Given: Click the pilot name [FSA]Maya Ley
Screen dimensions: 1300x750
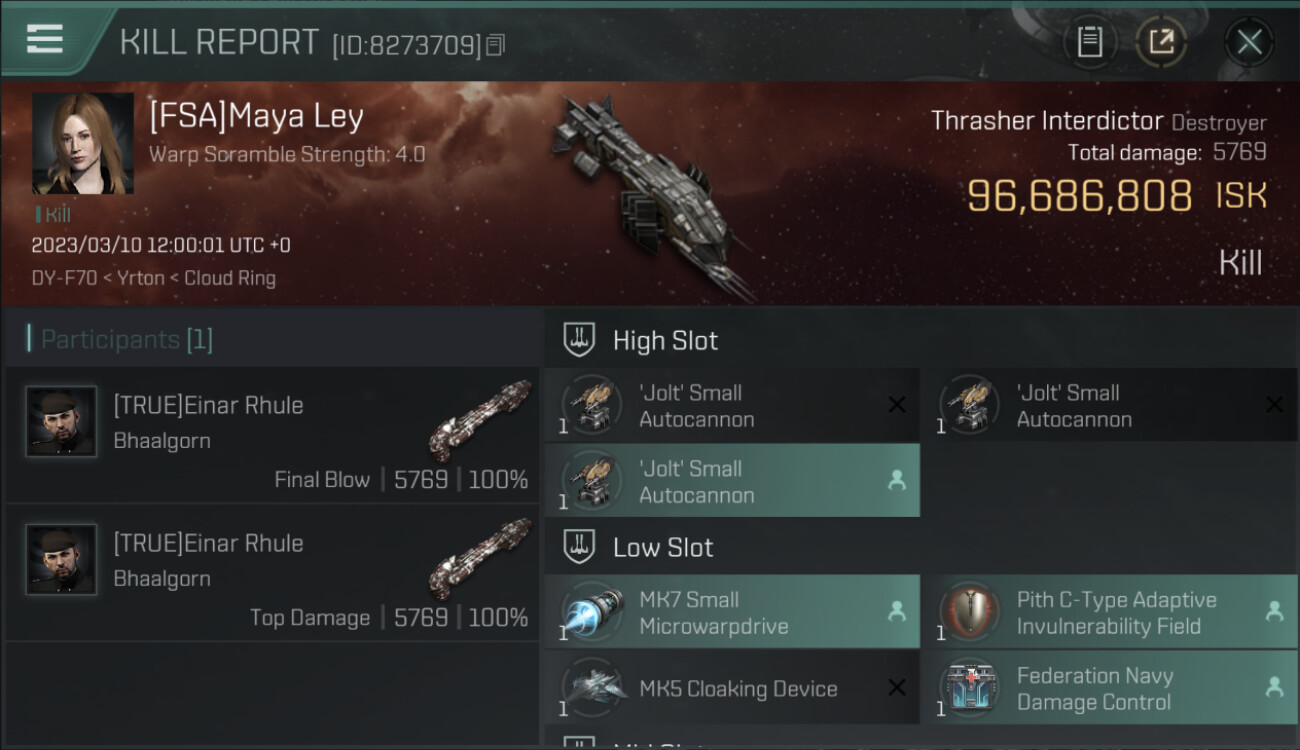Looking at the screenshot, I should [x=256, y=117].
